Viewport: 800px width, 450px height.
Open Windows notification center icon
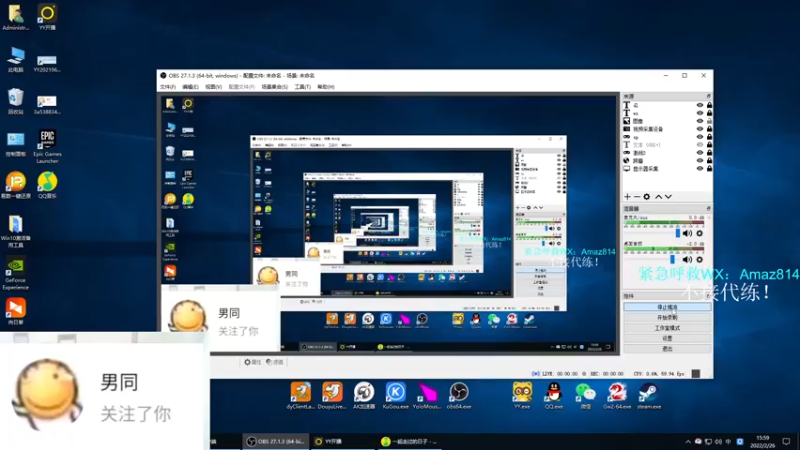pyautogui.click(x=786, y=442)
